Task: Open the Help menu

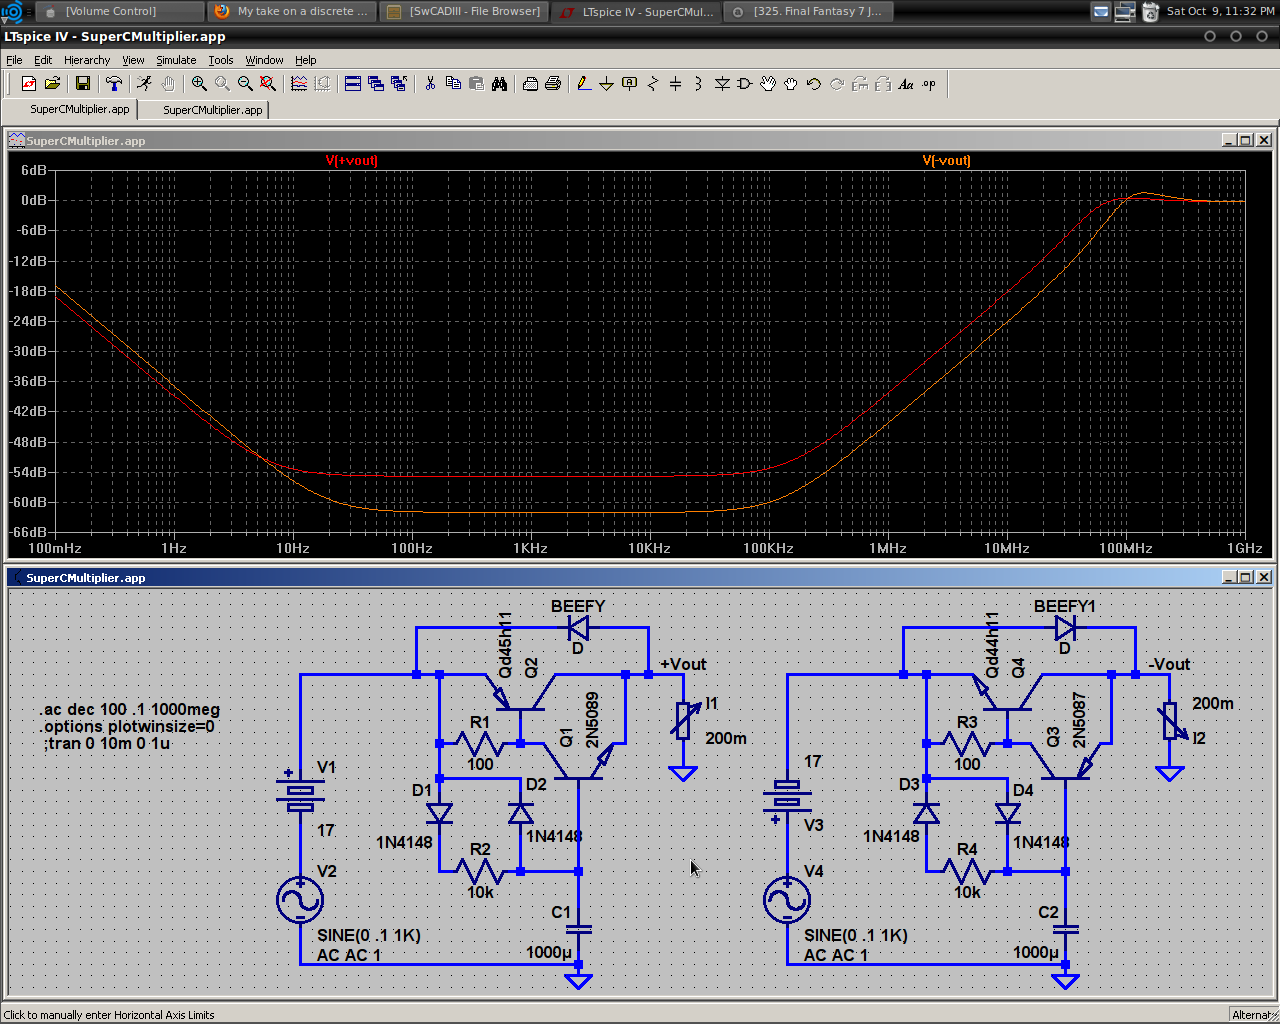Action: (x=305, y=60)
